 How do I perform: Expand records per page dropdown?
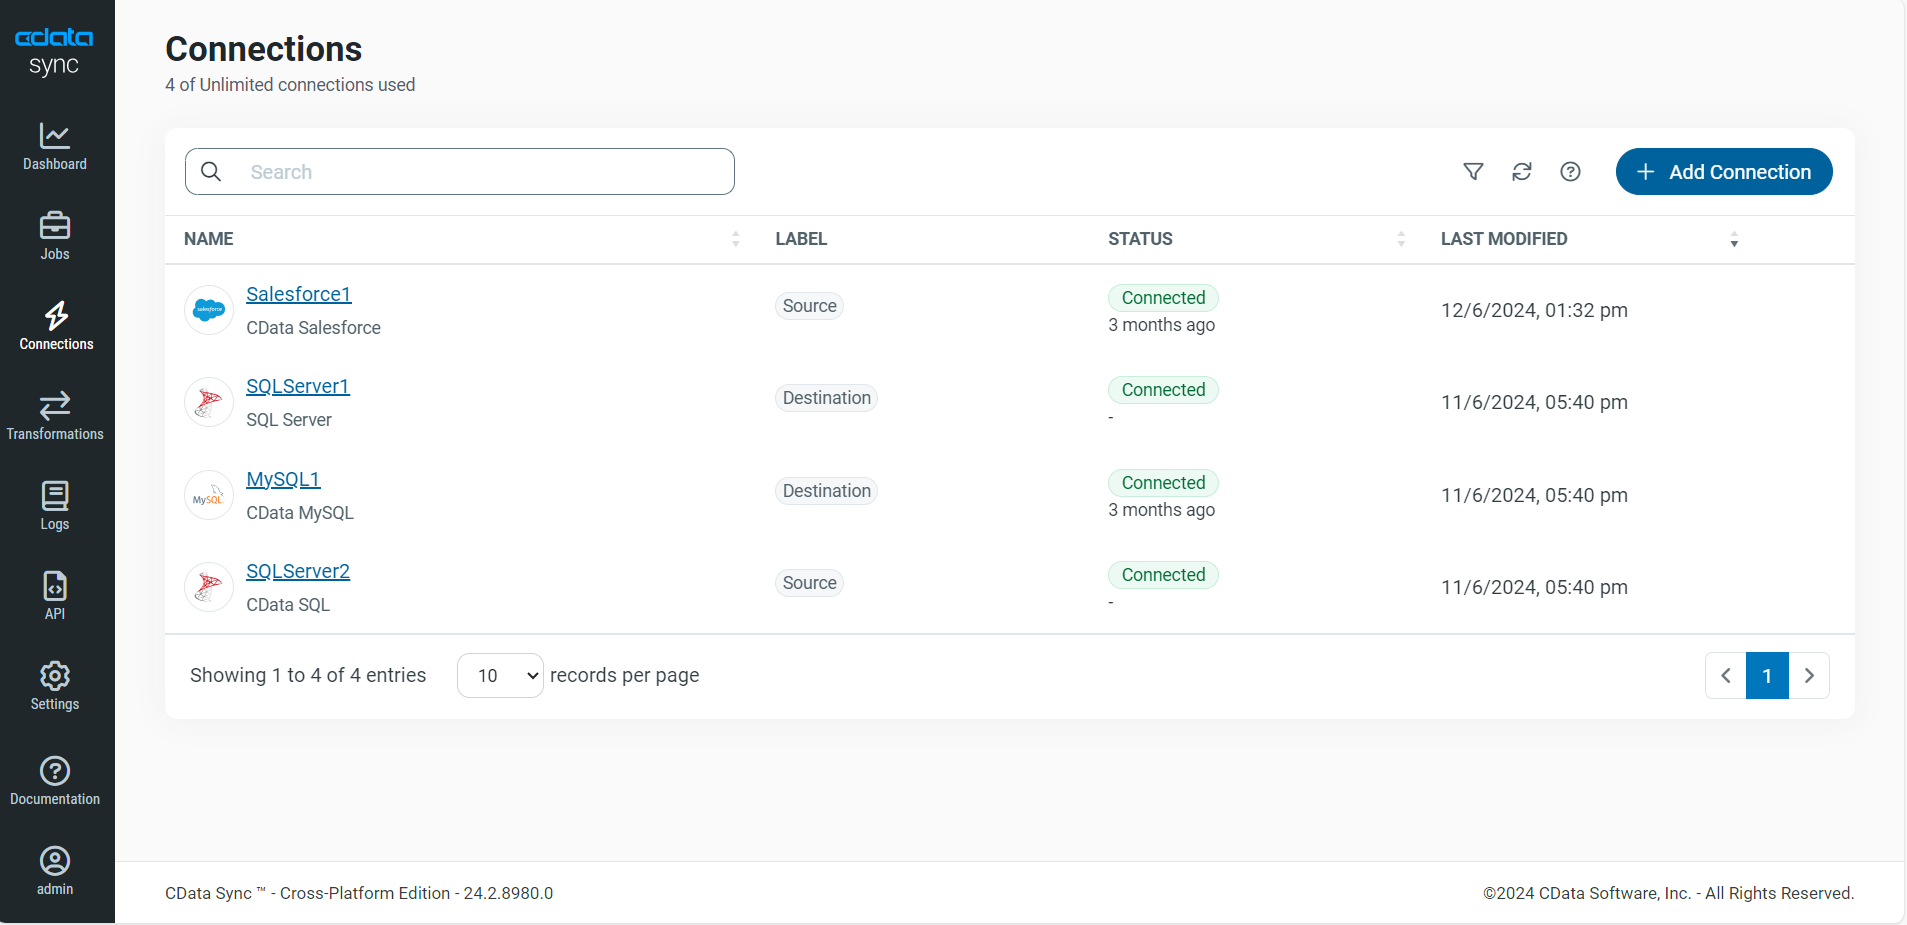(500, 676)
